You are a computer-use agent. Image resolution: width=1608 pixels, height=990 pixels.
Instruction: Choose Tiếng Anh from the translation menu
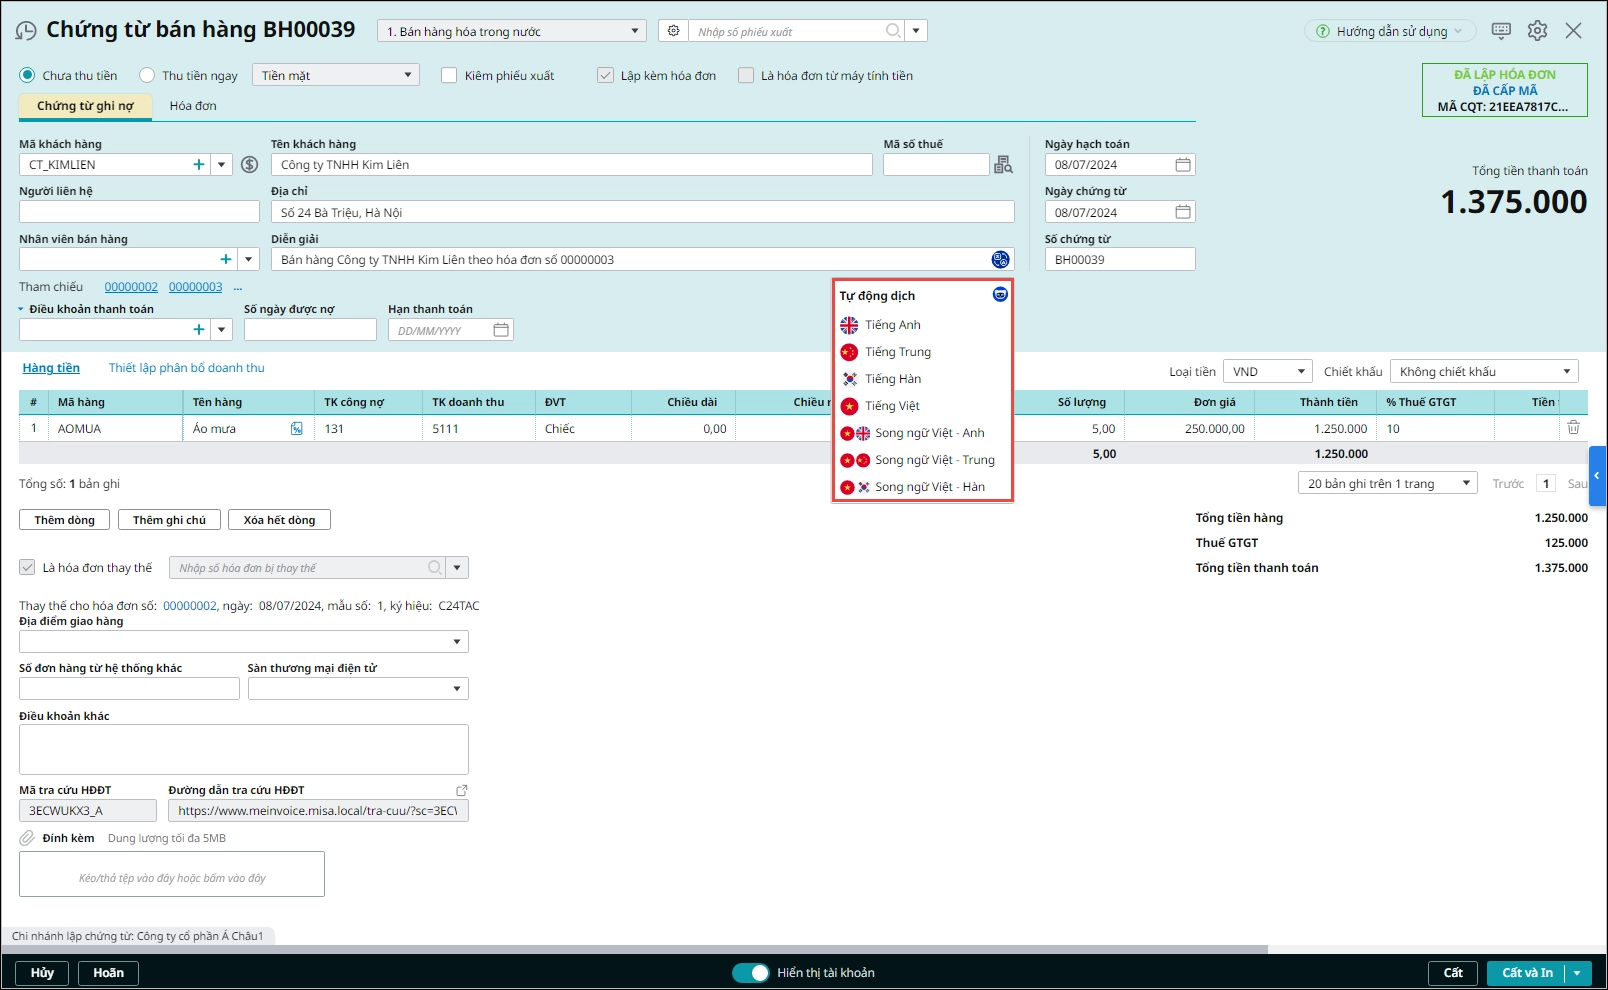(x=892, y=325)
